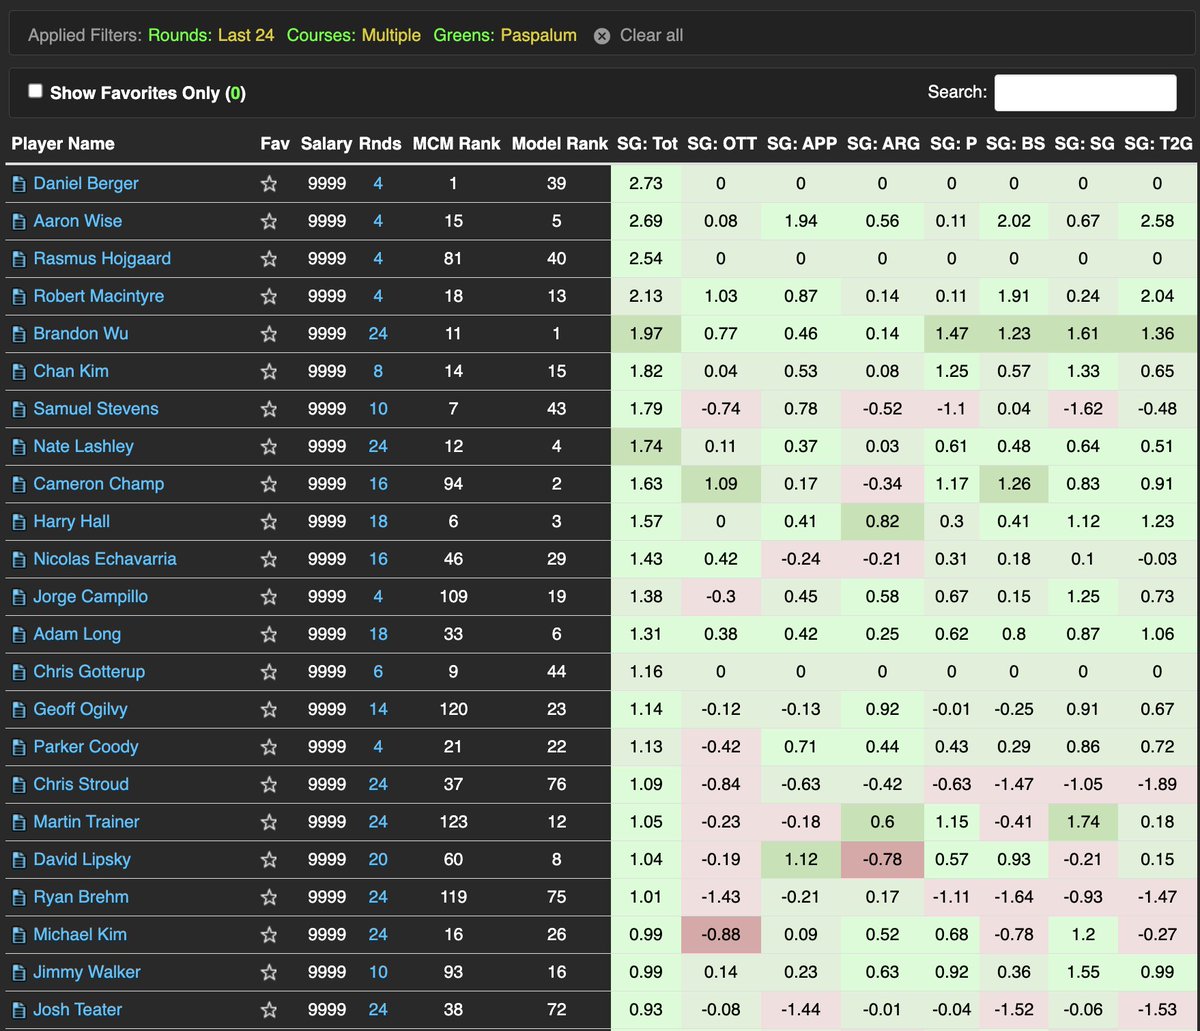Click Martin Trainer's SG: SG value 1.74

coord(1083,822)
